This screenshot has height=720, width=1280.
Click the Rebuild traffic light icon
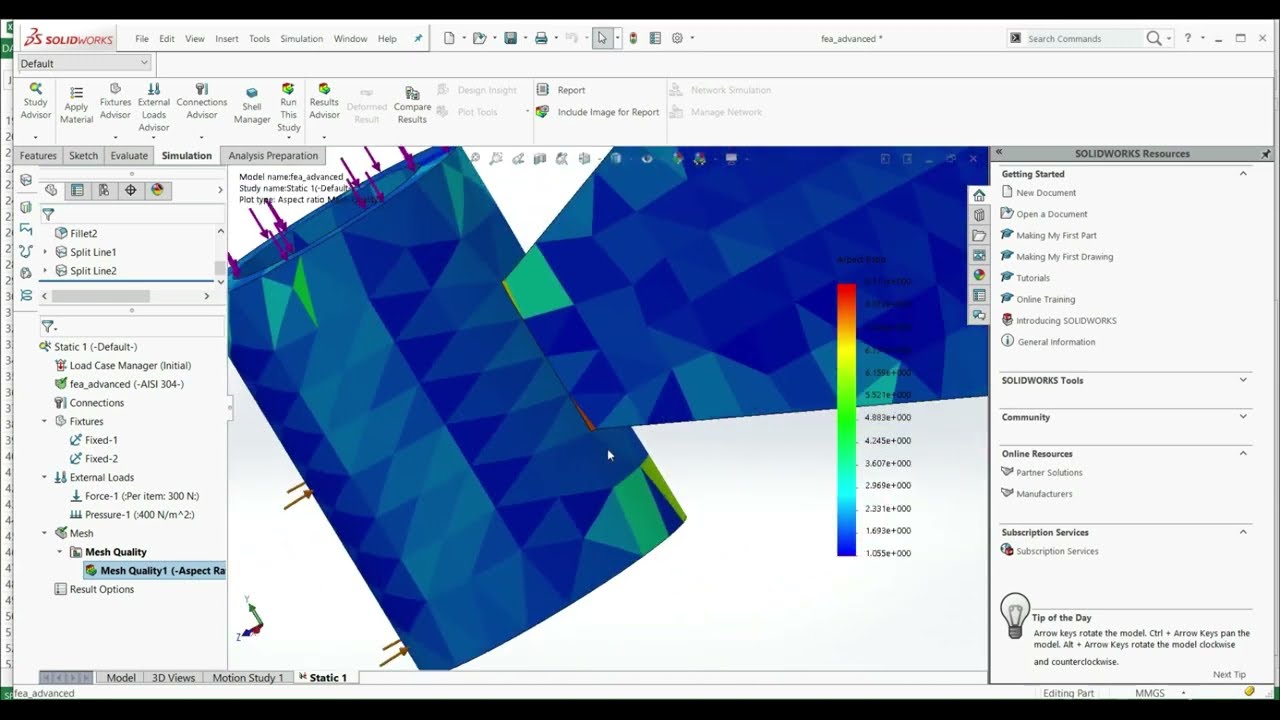[633, 38]
